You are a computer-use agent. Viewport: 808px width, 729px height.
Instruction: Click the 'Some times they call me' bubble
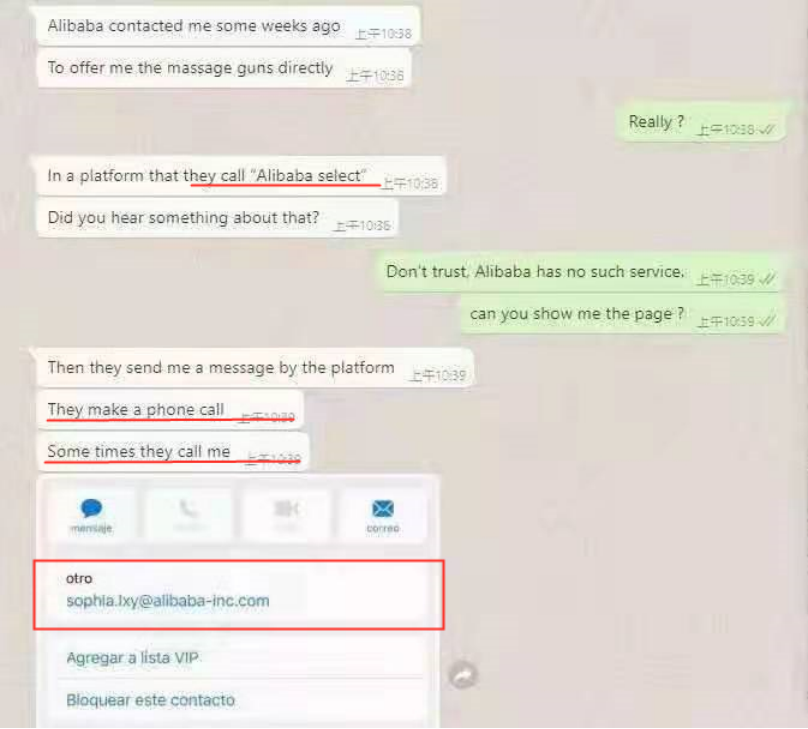(x=173, y=452)
